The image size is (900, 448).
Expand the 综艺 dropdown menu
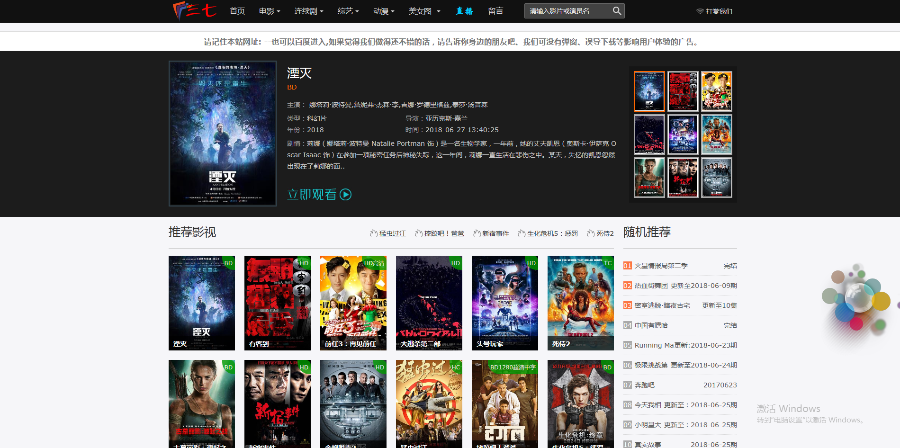click(x=348, y=11)
